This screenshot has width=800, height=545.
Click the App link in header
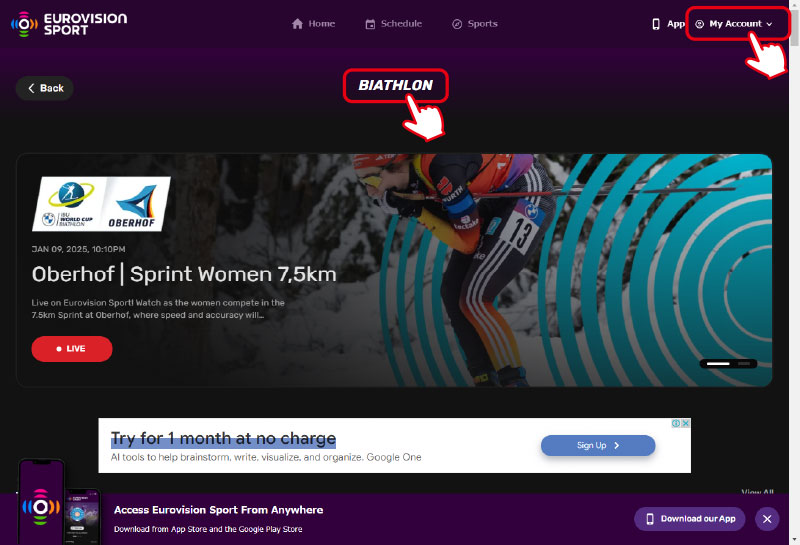[676, 24]
